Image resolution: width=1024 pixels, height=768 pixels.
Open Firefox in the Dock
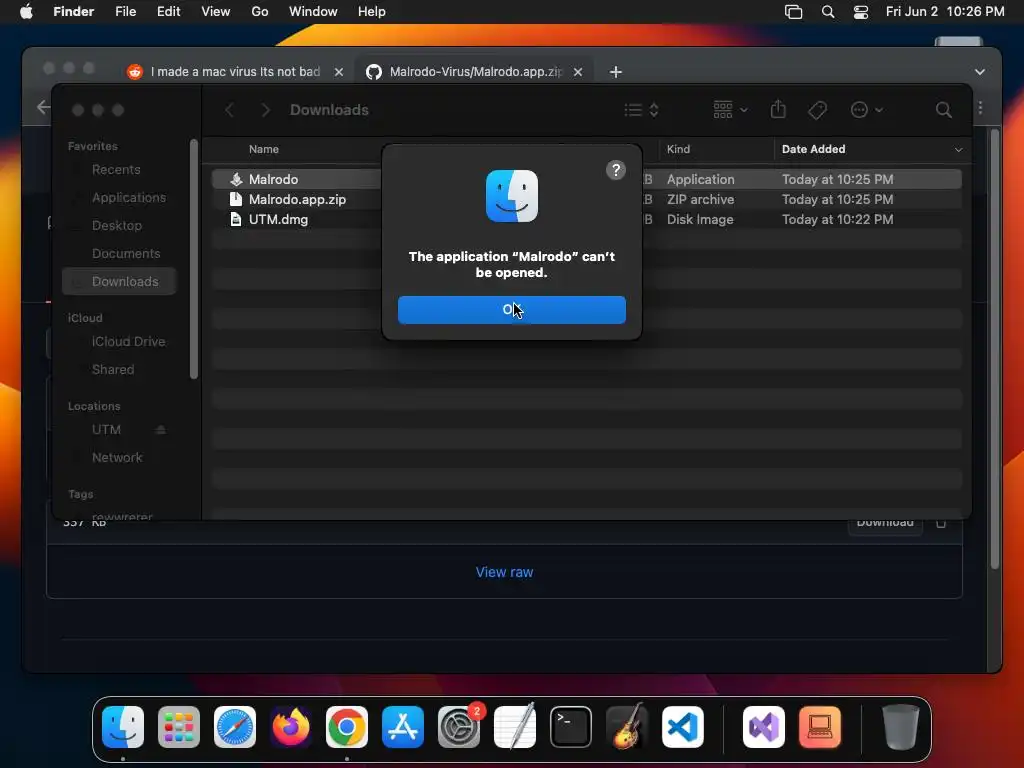click(x=291, y=727)
